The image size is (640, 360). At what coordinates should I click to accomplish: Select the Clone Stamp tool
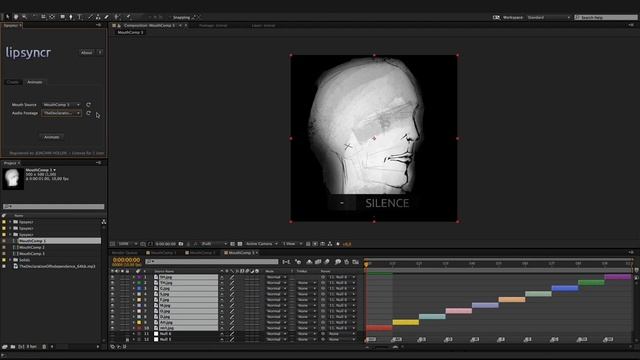[x=98, y=17]
